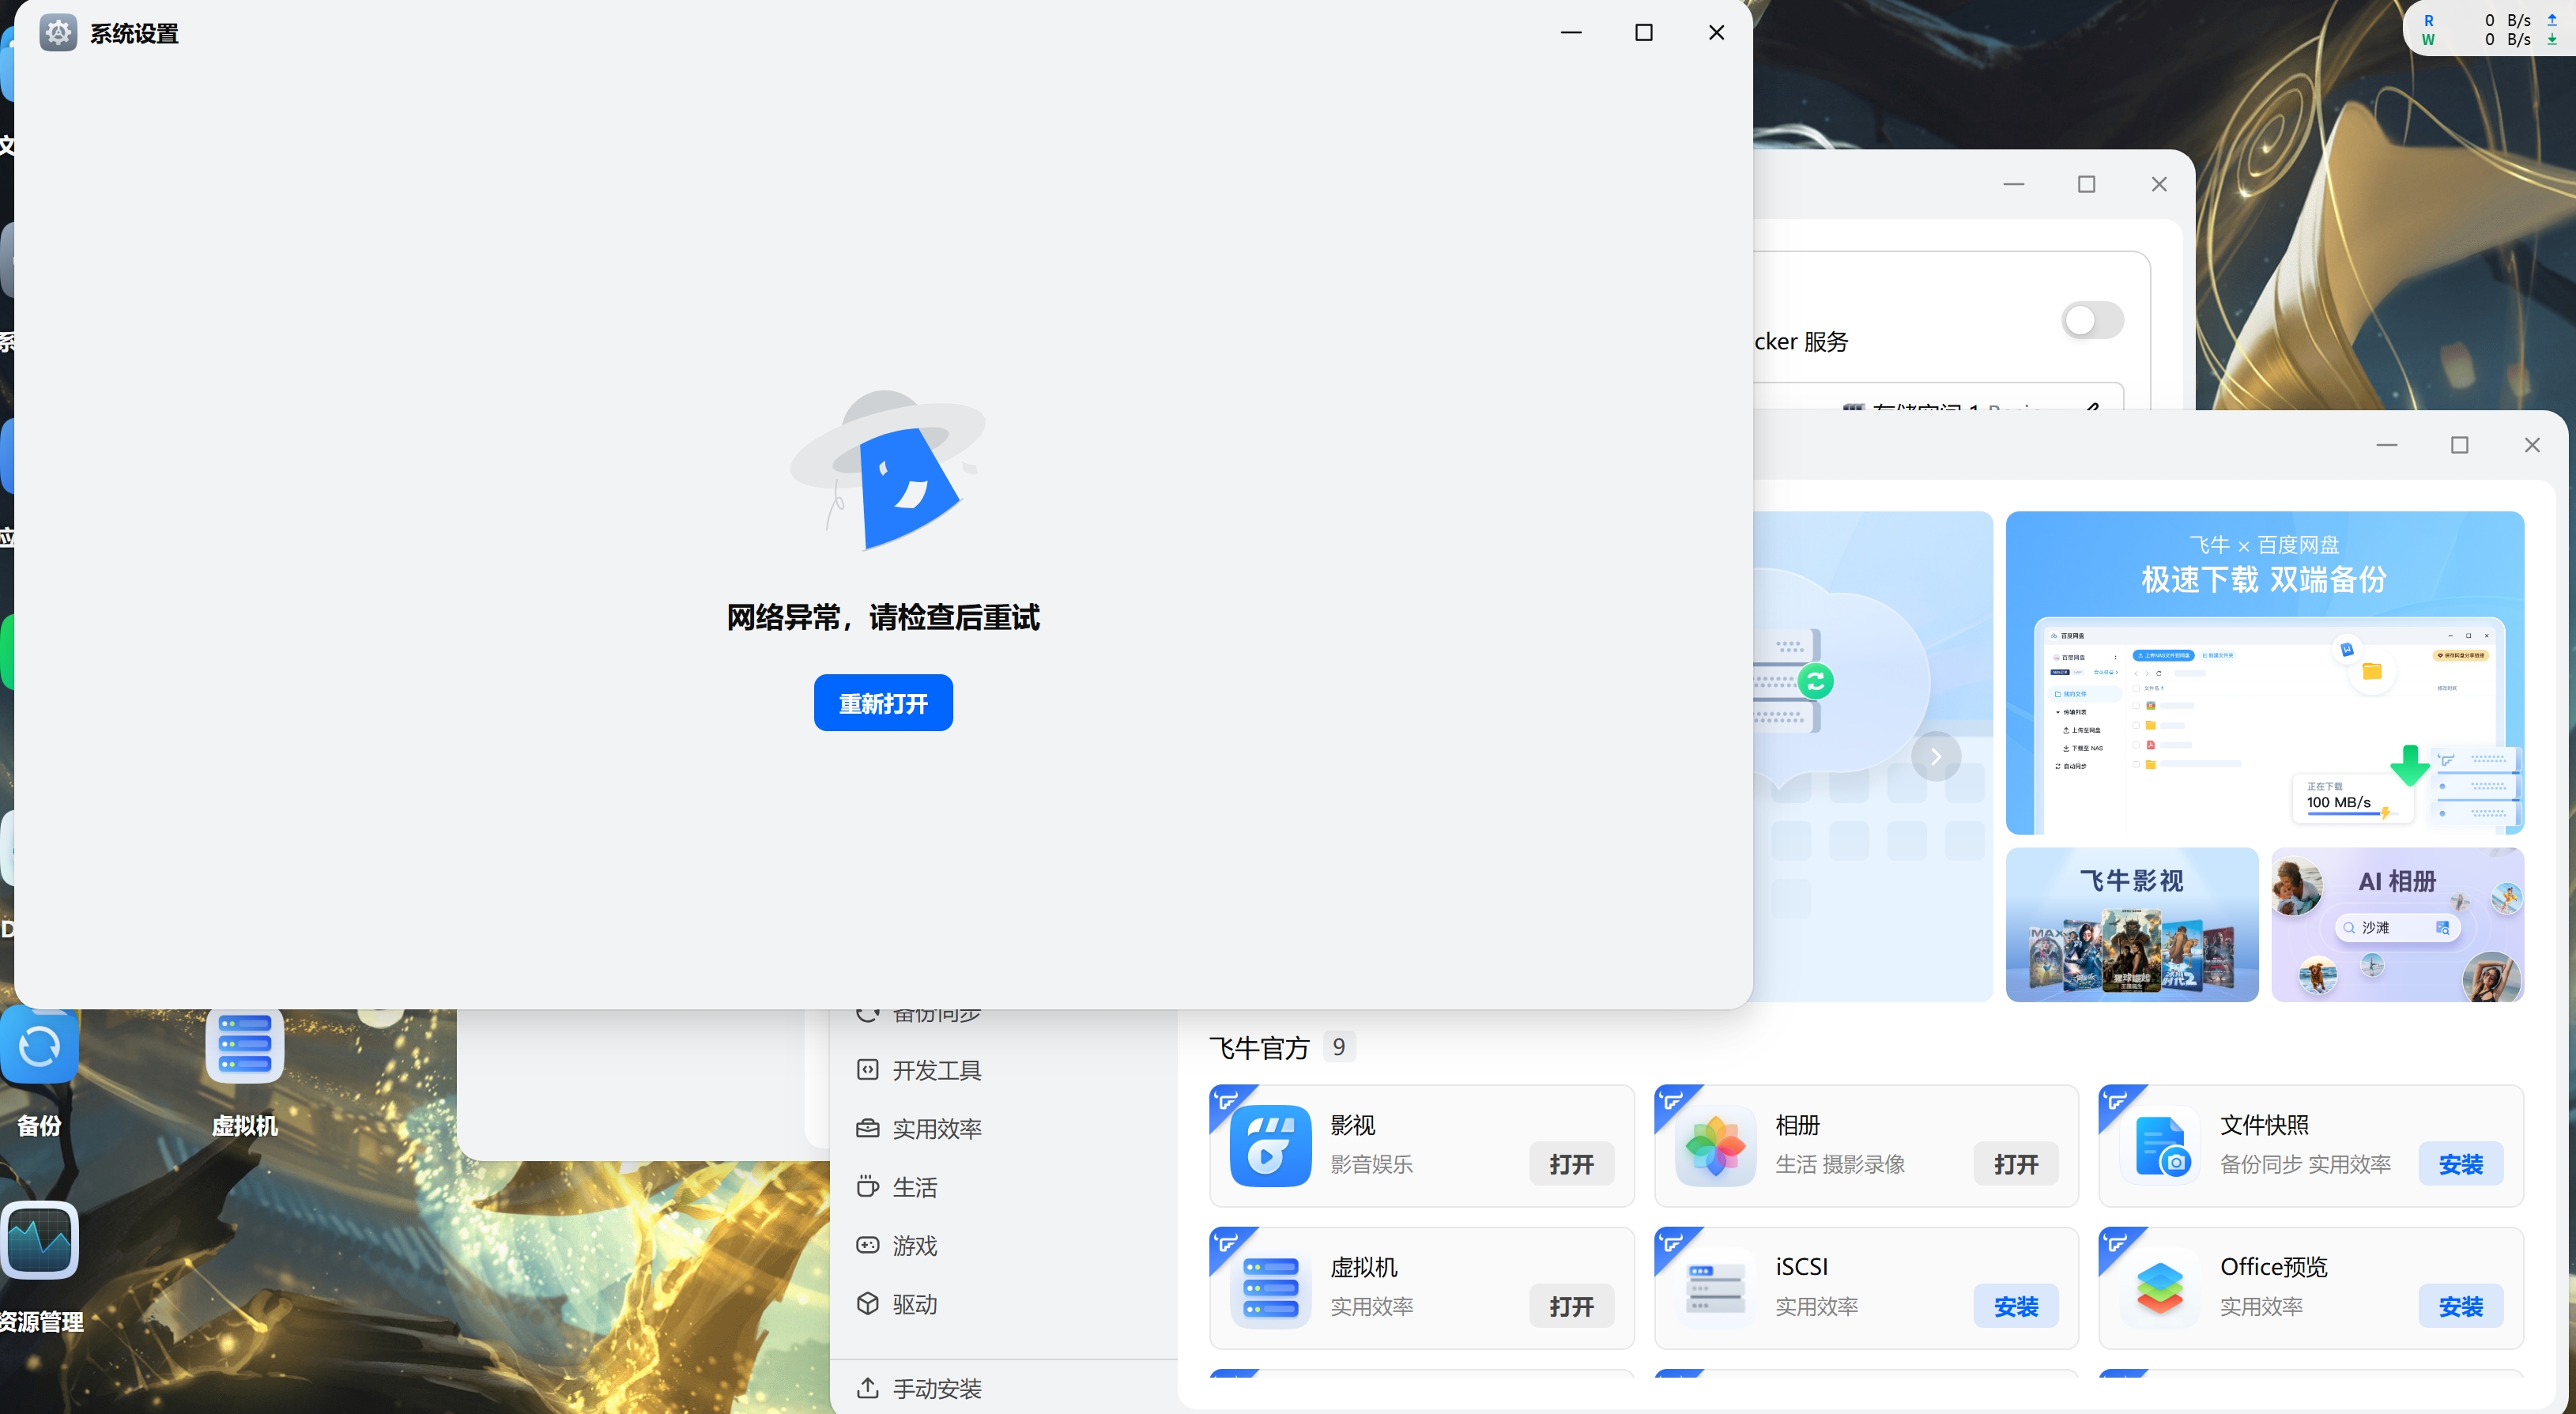Click the carousel next arrow
This screenshot has height=1414, width=2576.
1937,757
